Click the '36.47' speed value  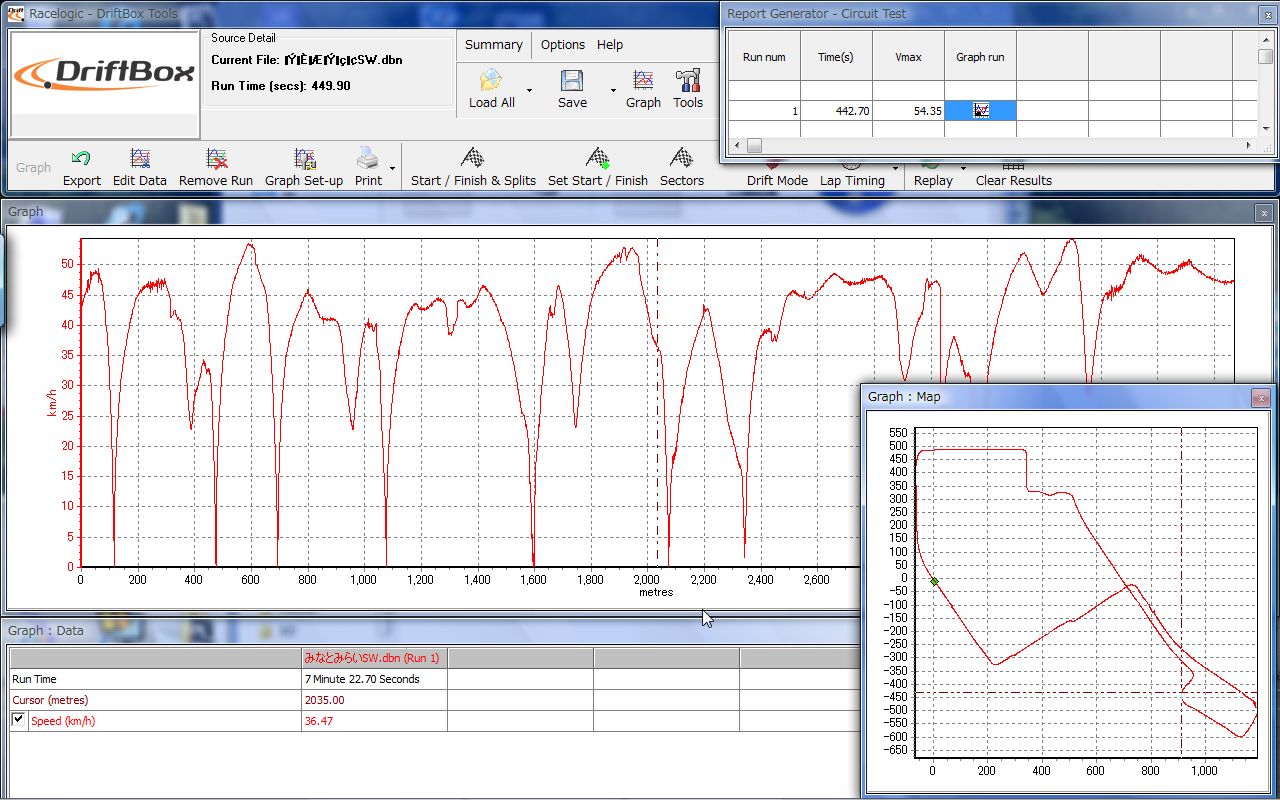319,721
